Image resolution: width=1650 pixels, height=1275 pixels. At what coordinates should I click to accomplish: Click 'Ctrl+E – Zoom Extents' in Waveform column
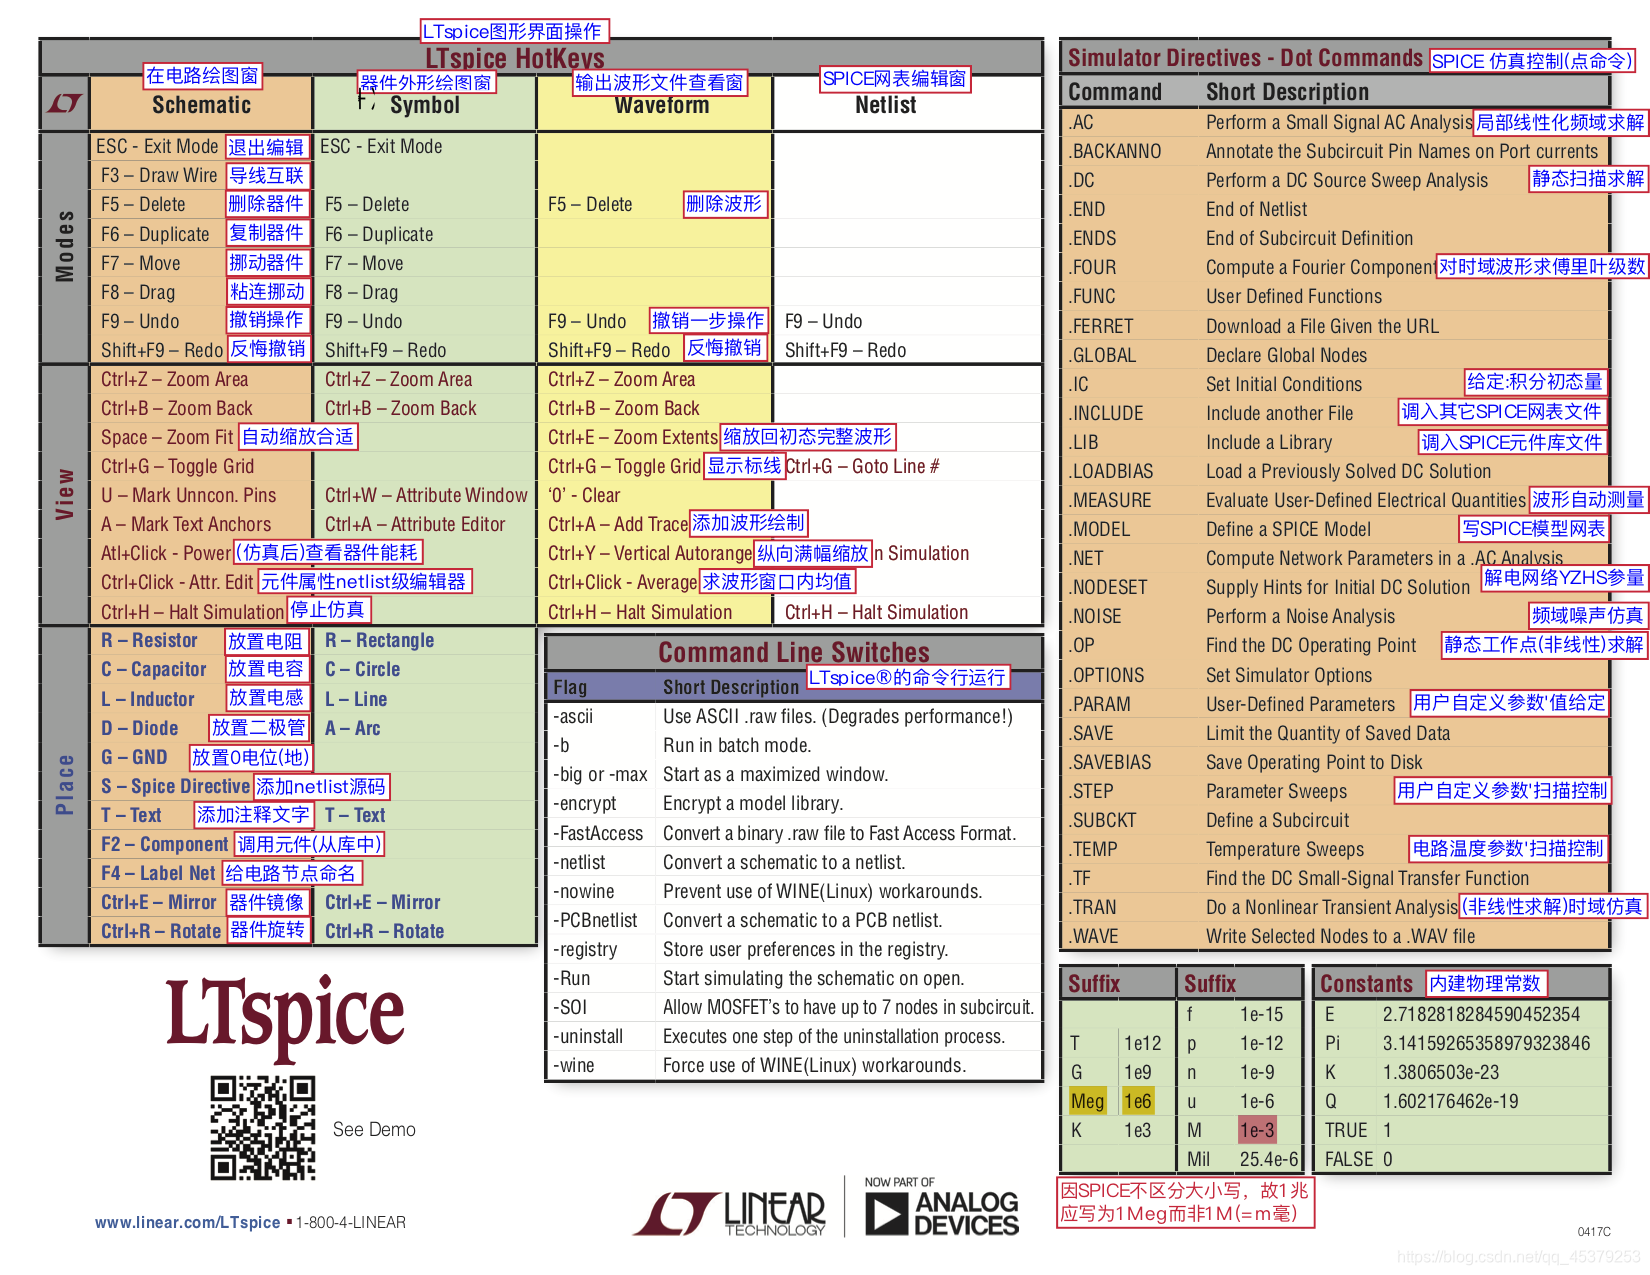point(632,438)
